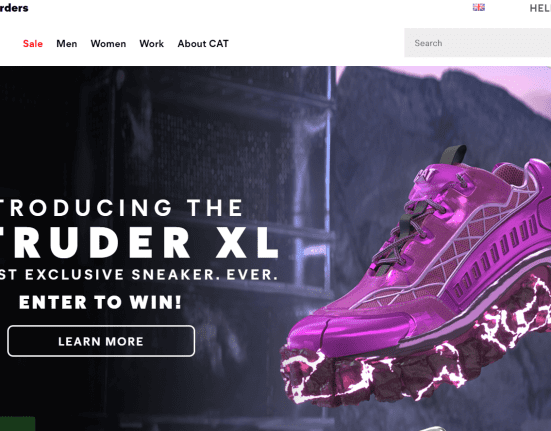Select the Women navigation item
The height and width of the screenshot is (431, 551).
(x=108, y=44)
